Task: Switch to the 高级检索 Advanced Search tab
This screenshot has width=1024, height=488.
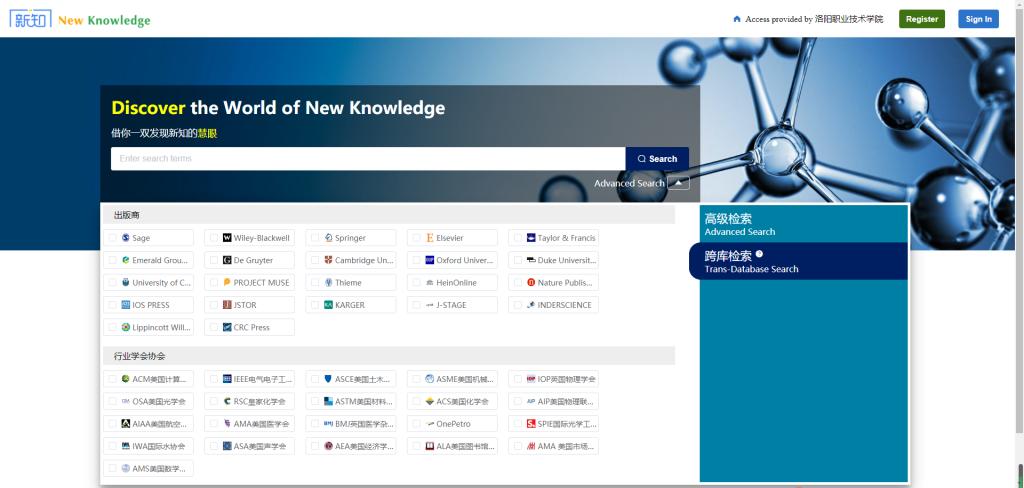Action: (x=740, y=224)
